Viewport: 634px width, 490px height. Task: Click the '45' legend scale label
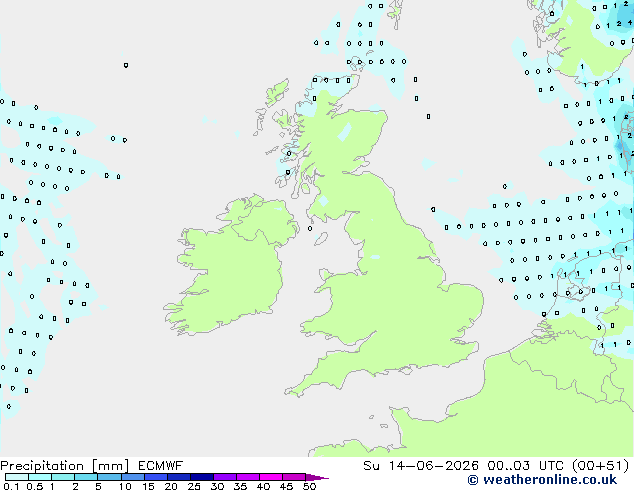coord(286,486)
